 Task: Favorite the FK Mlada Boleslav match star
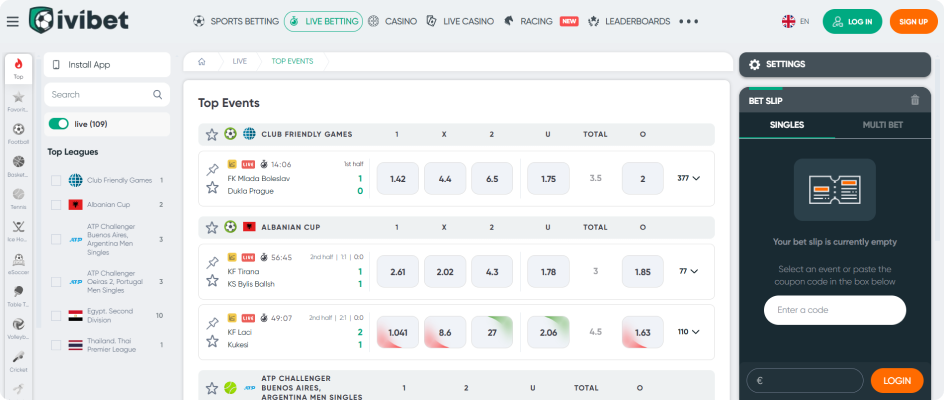pyautogui.click(x=212, y=188)
